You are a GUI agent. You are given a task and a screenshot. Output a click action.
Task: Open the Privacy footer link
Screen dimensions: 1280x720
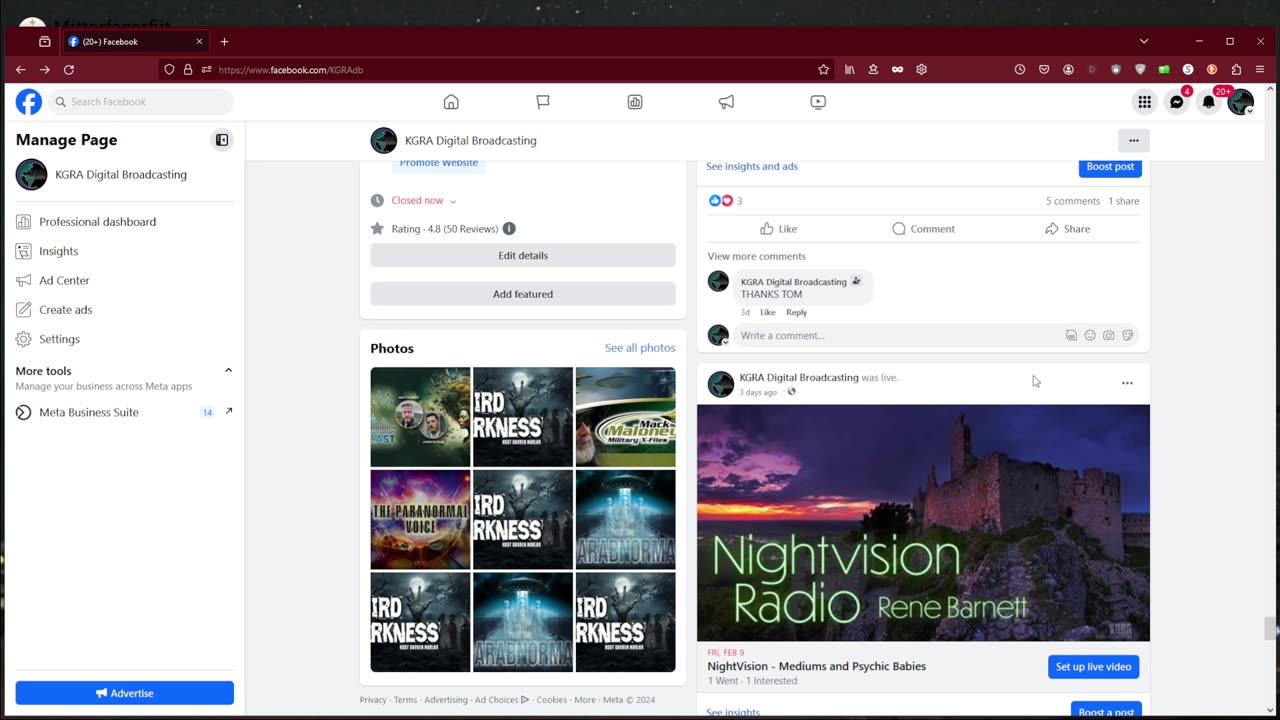click(373, 700)
